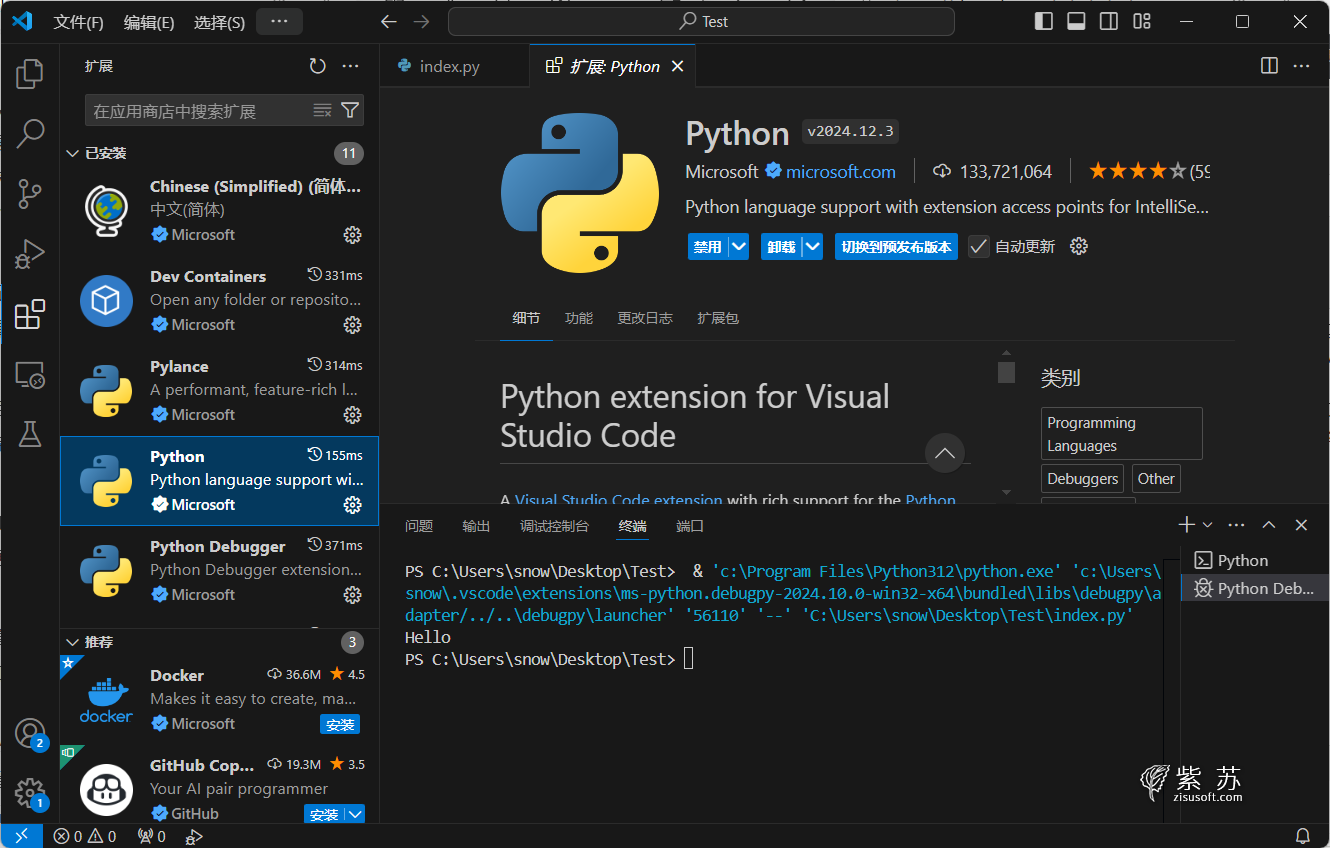This screenshot has height=848, width=1330.
Task: Open the Testing flask icon
Action: point(30,434)
